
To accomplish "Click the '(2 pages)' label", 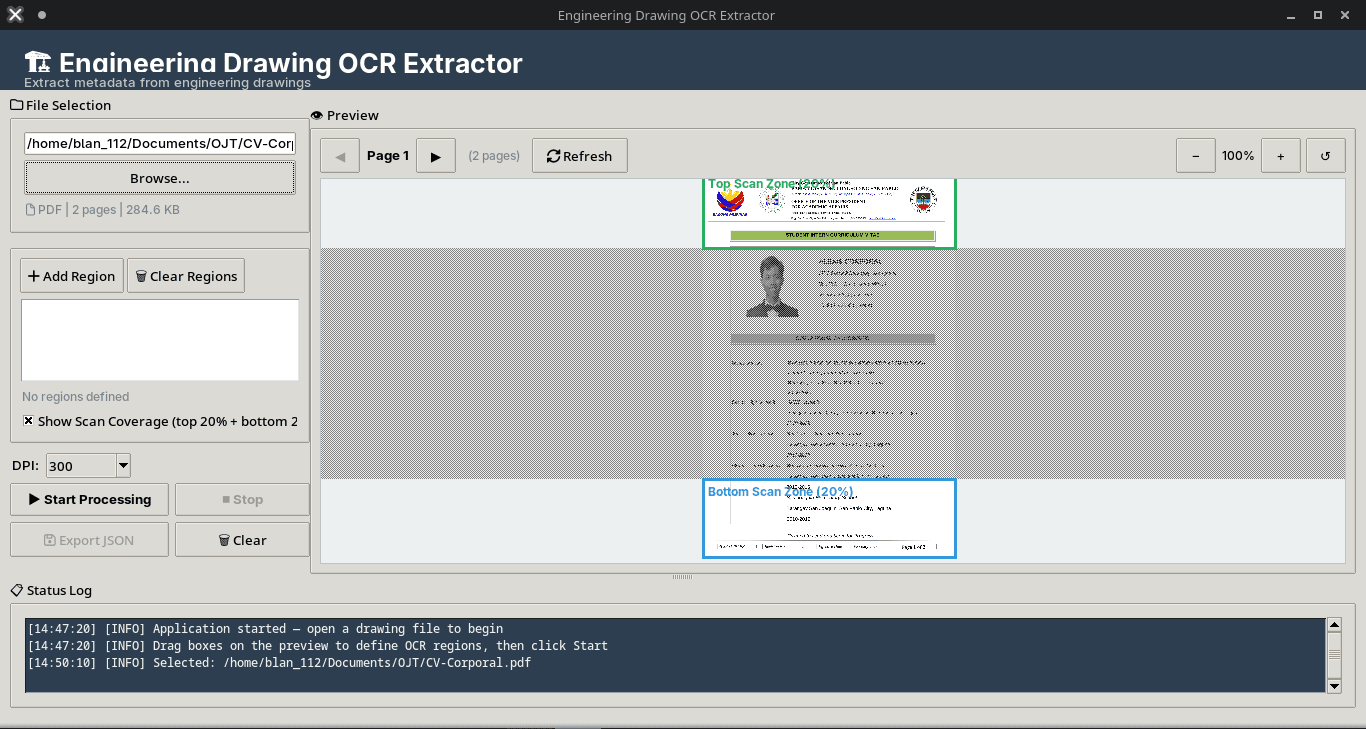I will [x=494, y=156].
